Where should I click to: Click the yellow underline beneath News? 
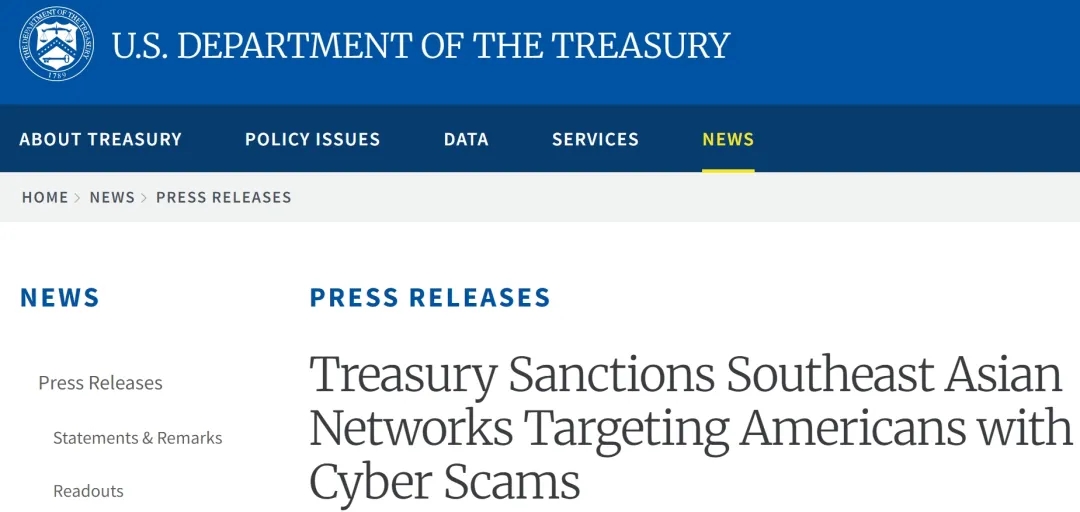click(728, 170)
